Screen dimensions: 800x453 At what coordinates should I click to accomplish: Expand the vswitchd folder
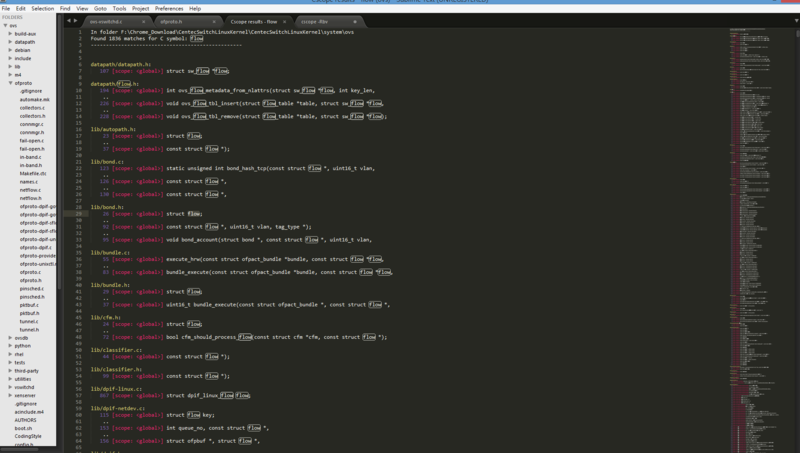(x=10, y=387)
